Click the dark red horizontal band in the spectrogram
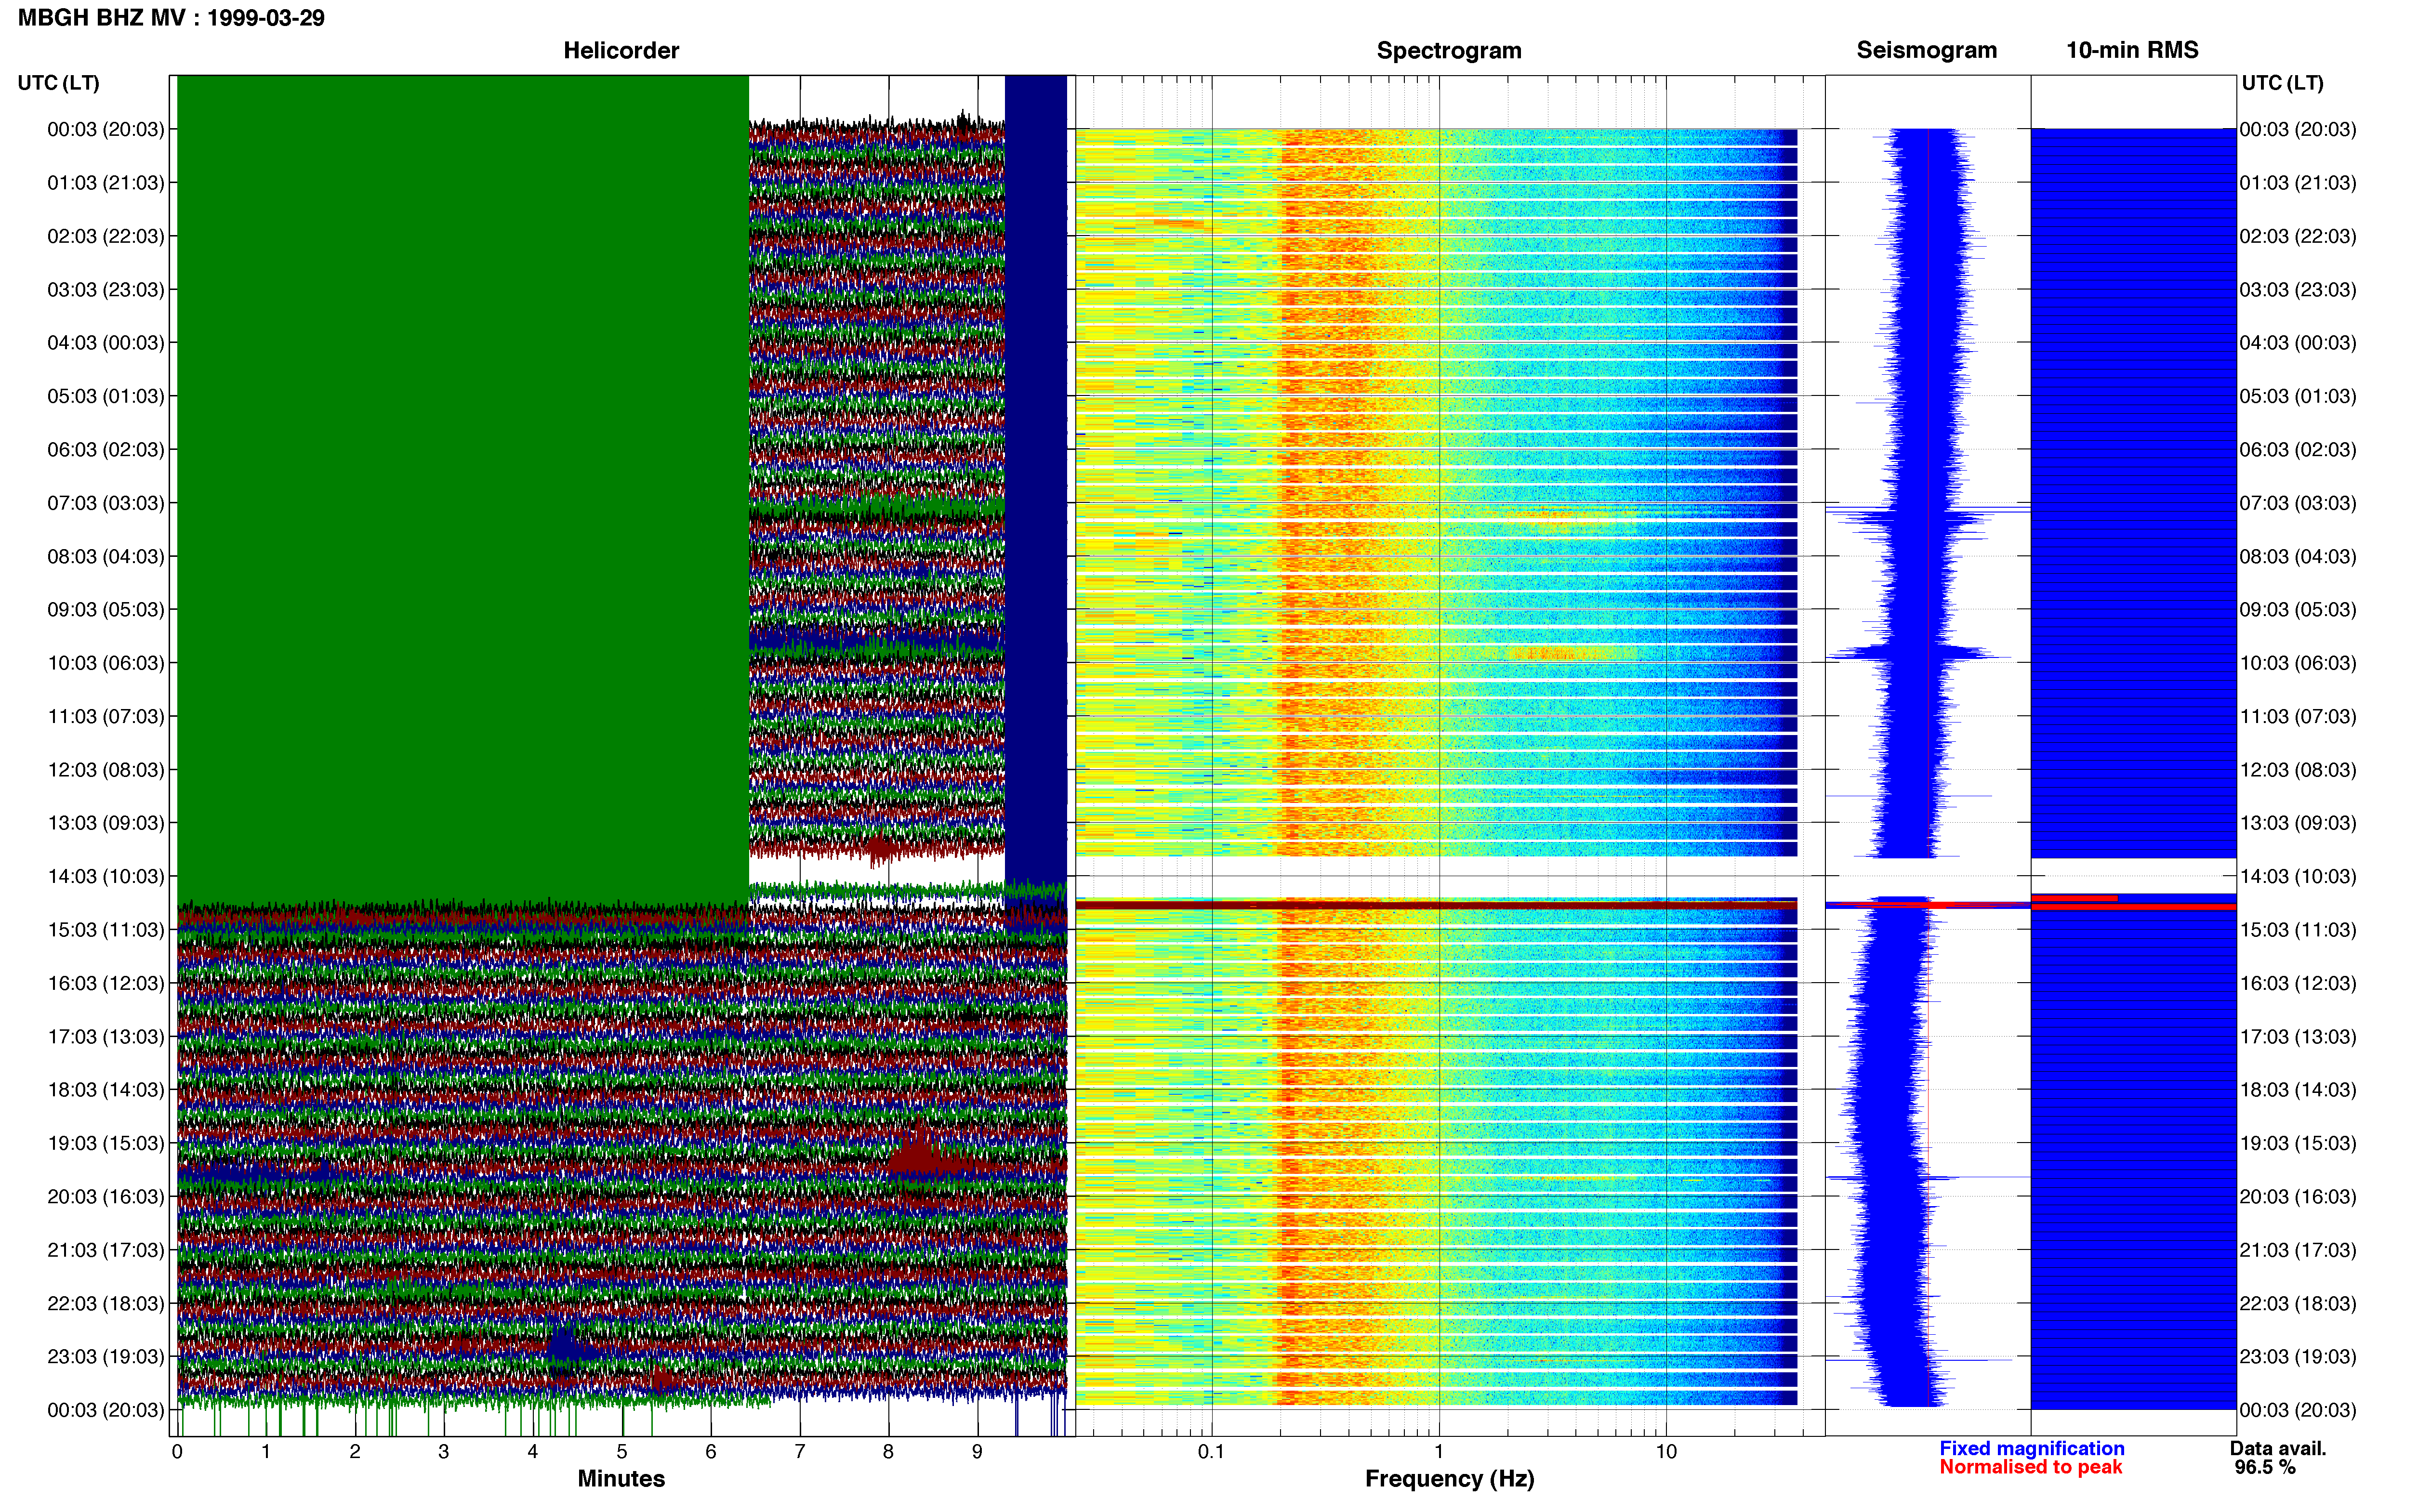Screen dimensions: 2418x1512 click(x=1436, y=905)
